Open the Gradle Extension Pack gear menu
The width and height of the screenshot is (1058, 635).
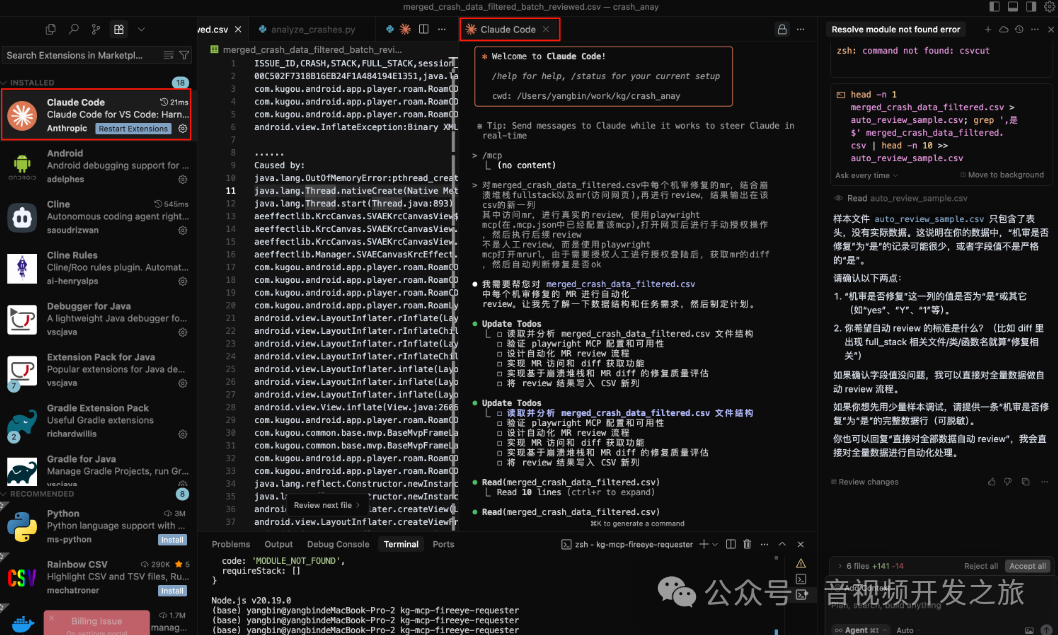pyautogui.click(x=182, y=434)
